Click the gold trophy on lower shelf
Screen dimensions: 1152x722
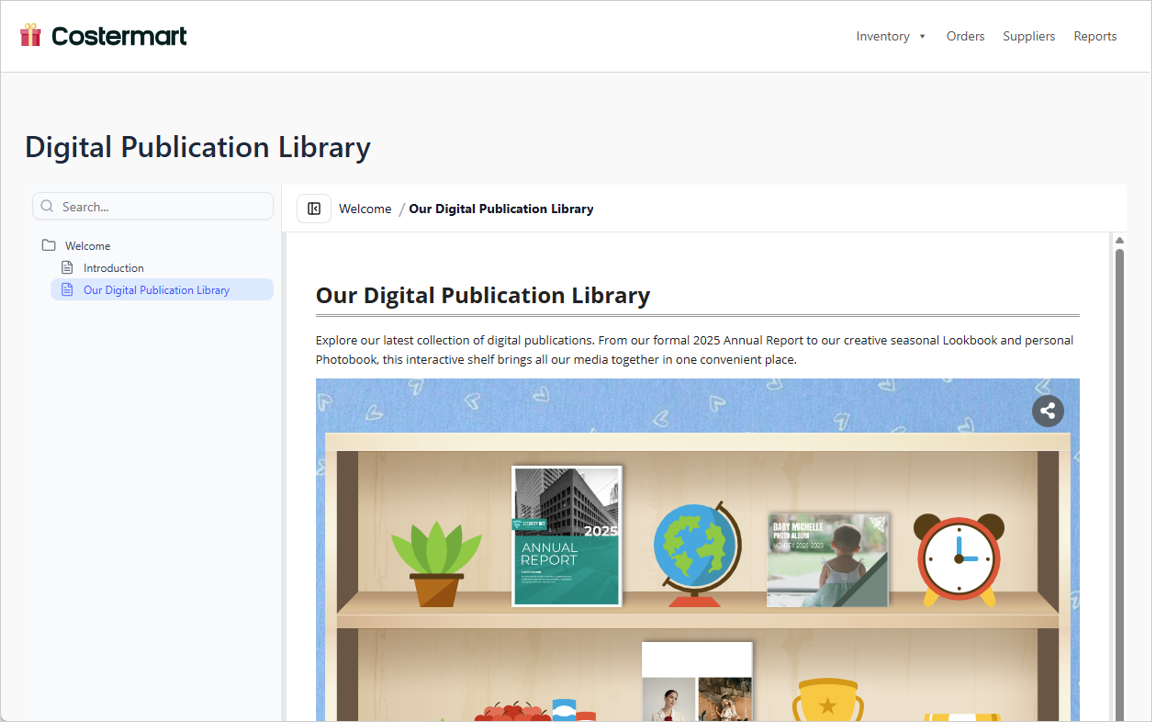(827, 701)
